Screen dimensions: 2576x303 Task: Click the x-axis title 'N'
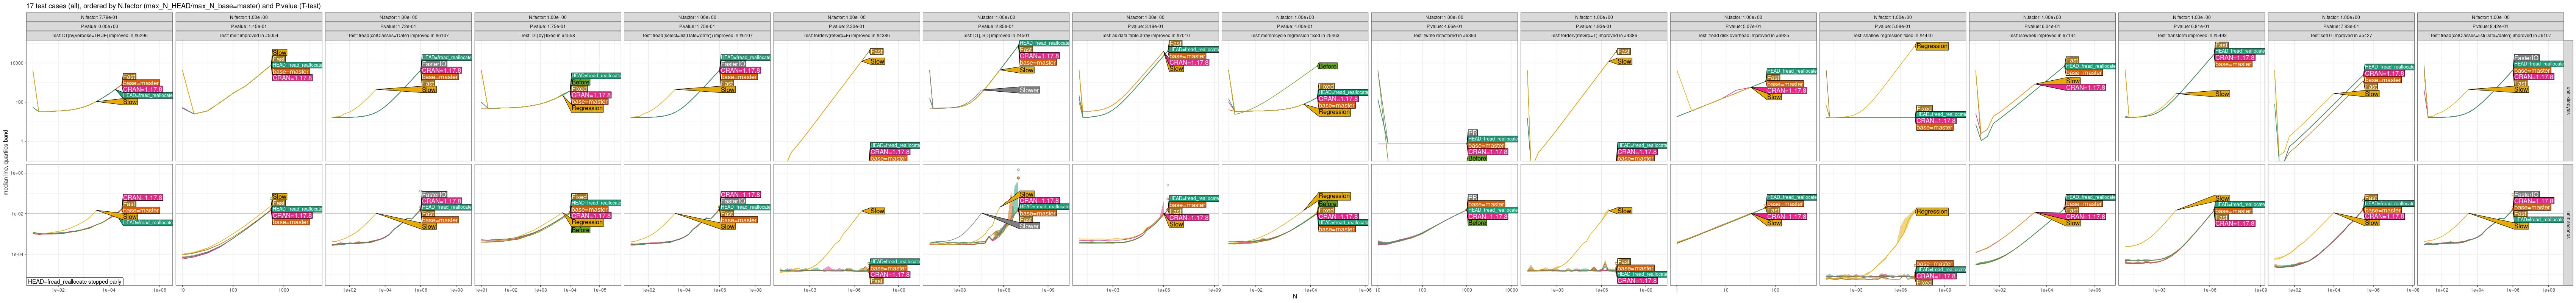pyautogui.click(x=1294, y=297)
